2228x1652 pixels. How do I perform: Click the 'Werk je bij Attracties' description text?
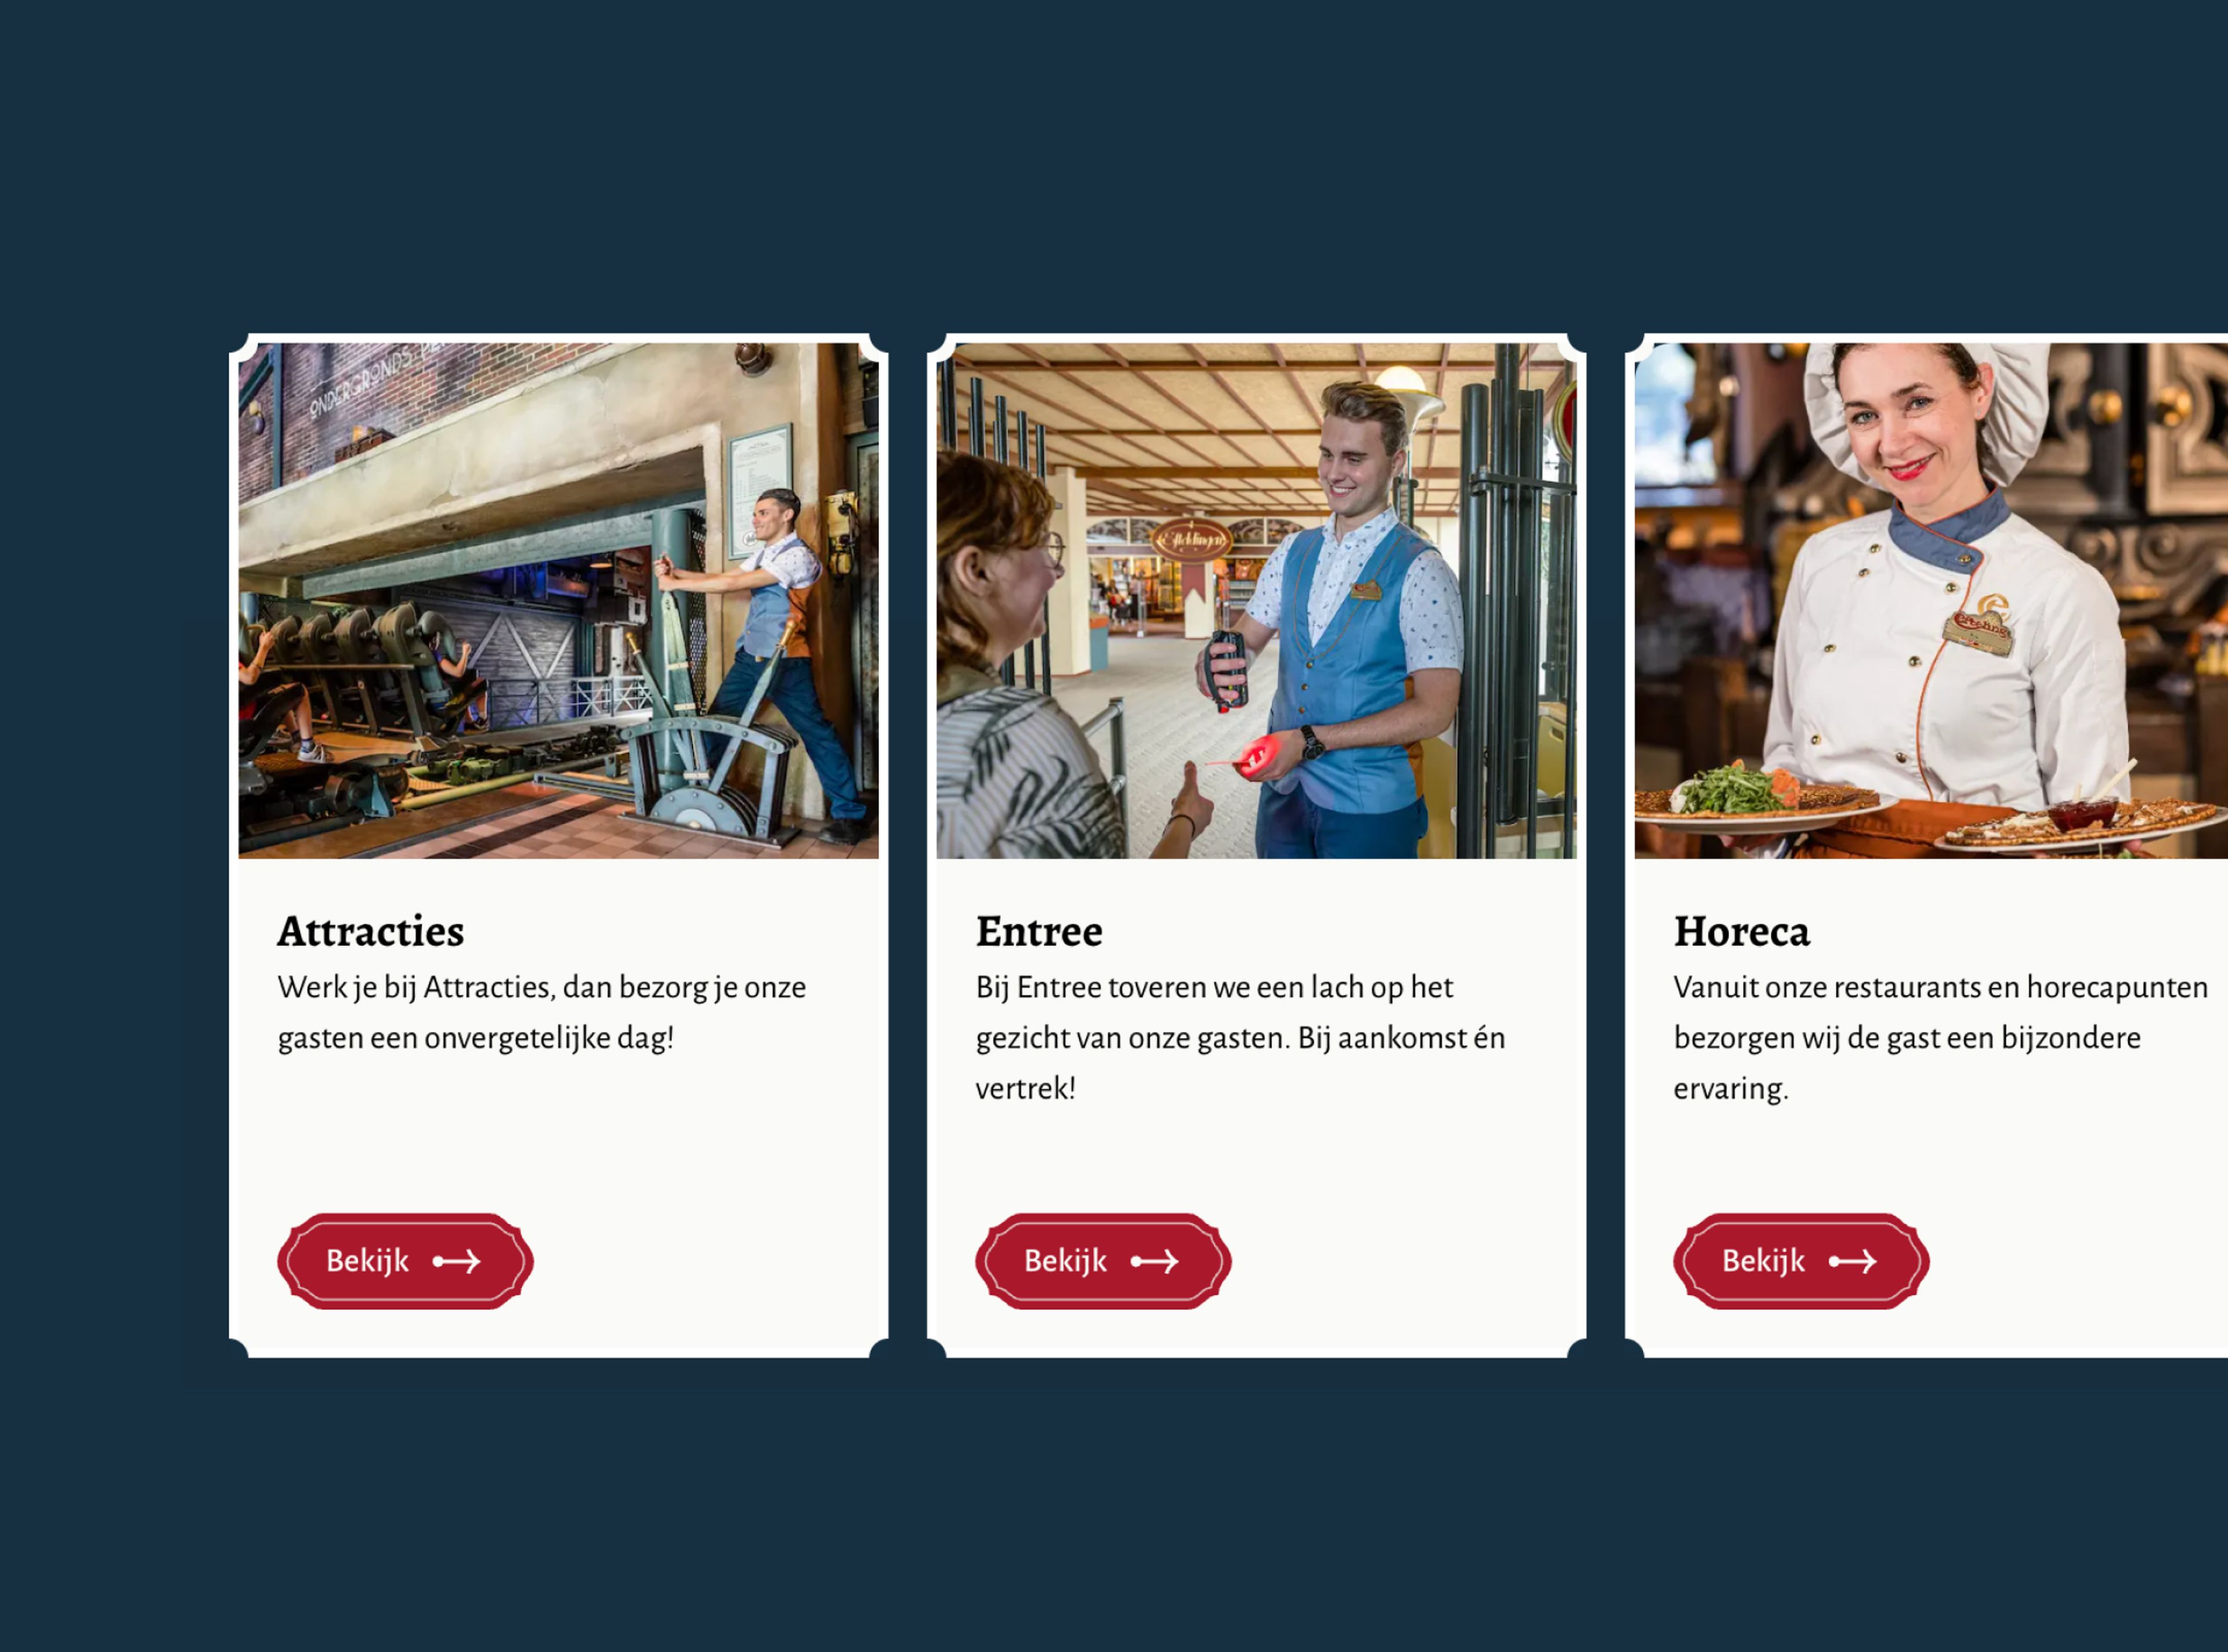(x=541, y=1012)
